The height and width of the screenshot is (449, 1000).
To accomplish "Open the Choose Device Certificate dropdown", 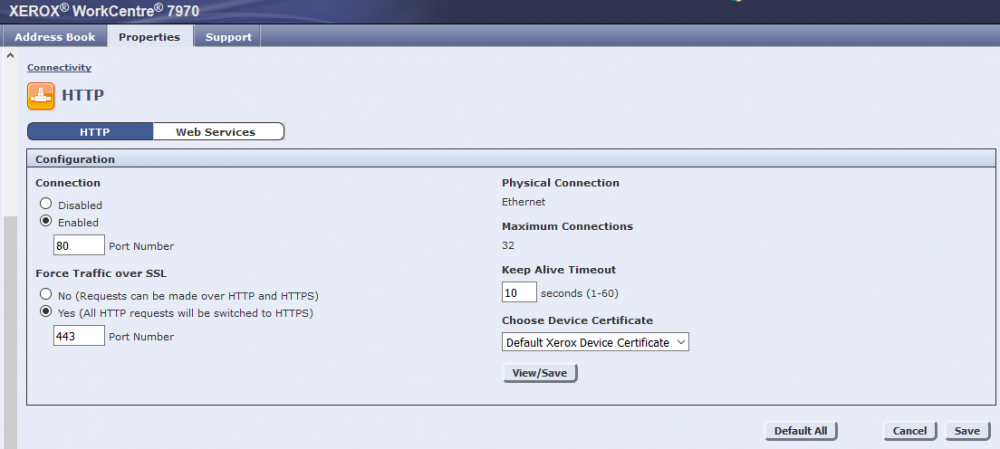I will (x=595, y=342).
